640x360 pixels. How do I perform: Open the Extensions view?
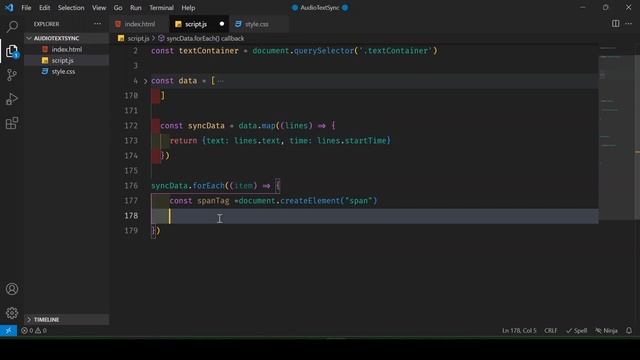[12, 123]
